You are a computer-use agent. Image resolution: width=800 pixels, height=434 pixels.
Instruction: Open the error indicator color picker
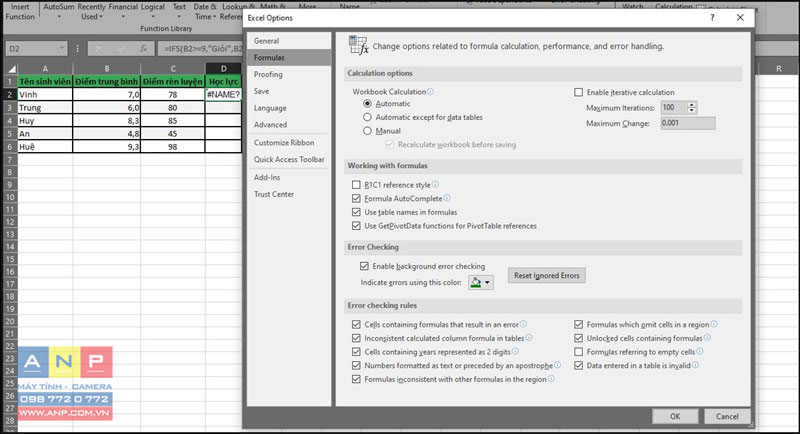[481, 282]
